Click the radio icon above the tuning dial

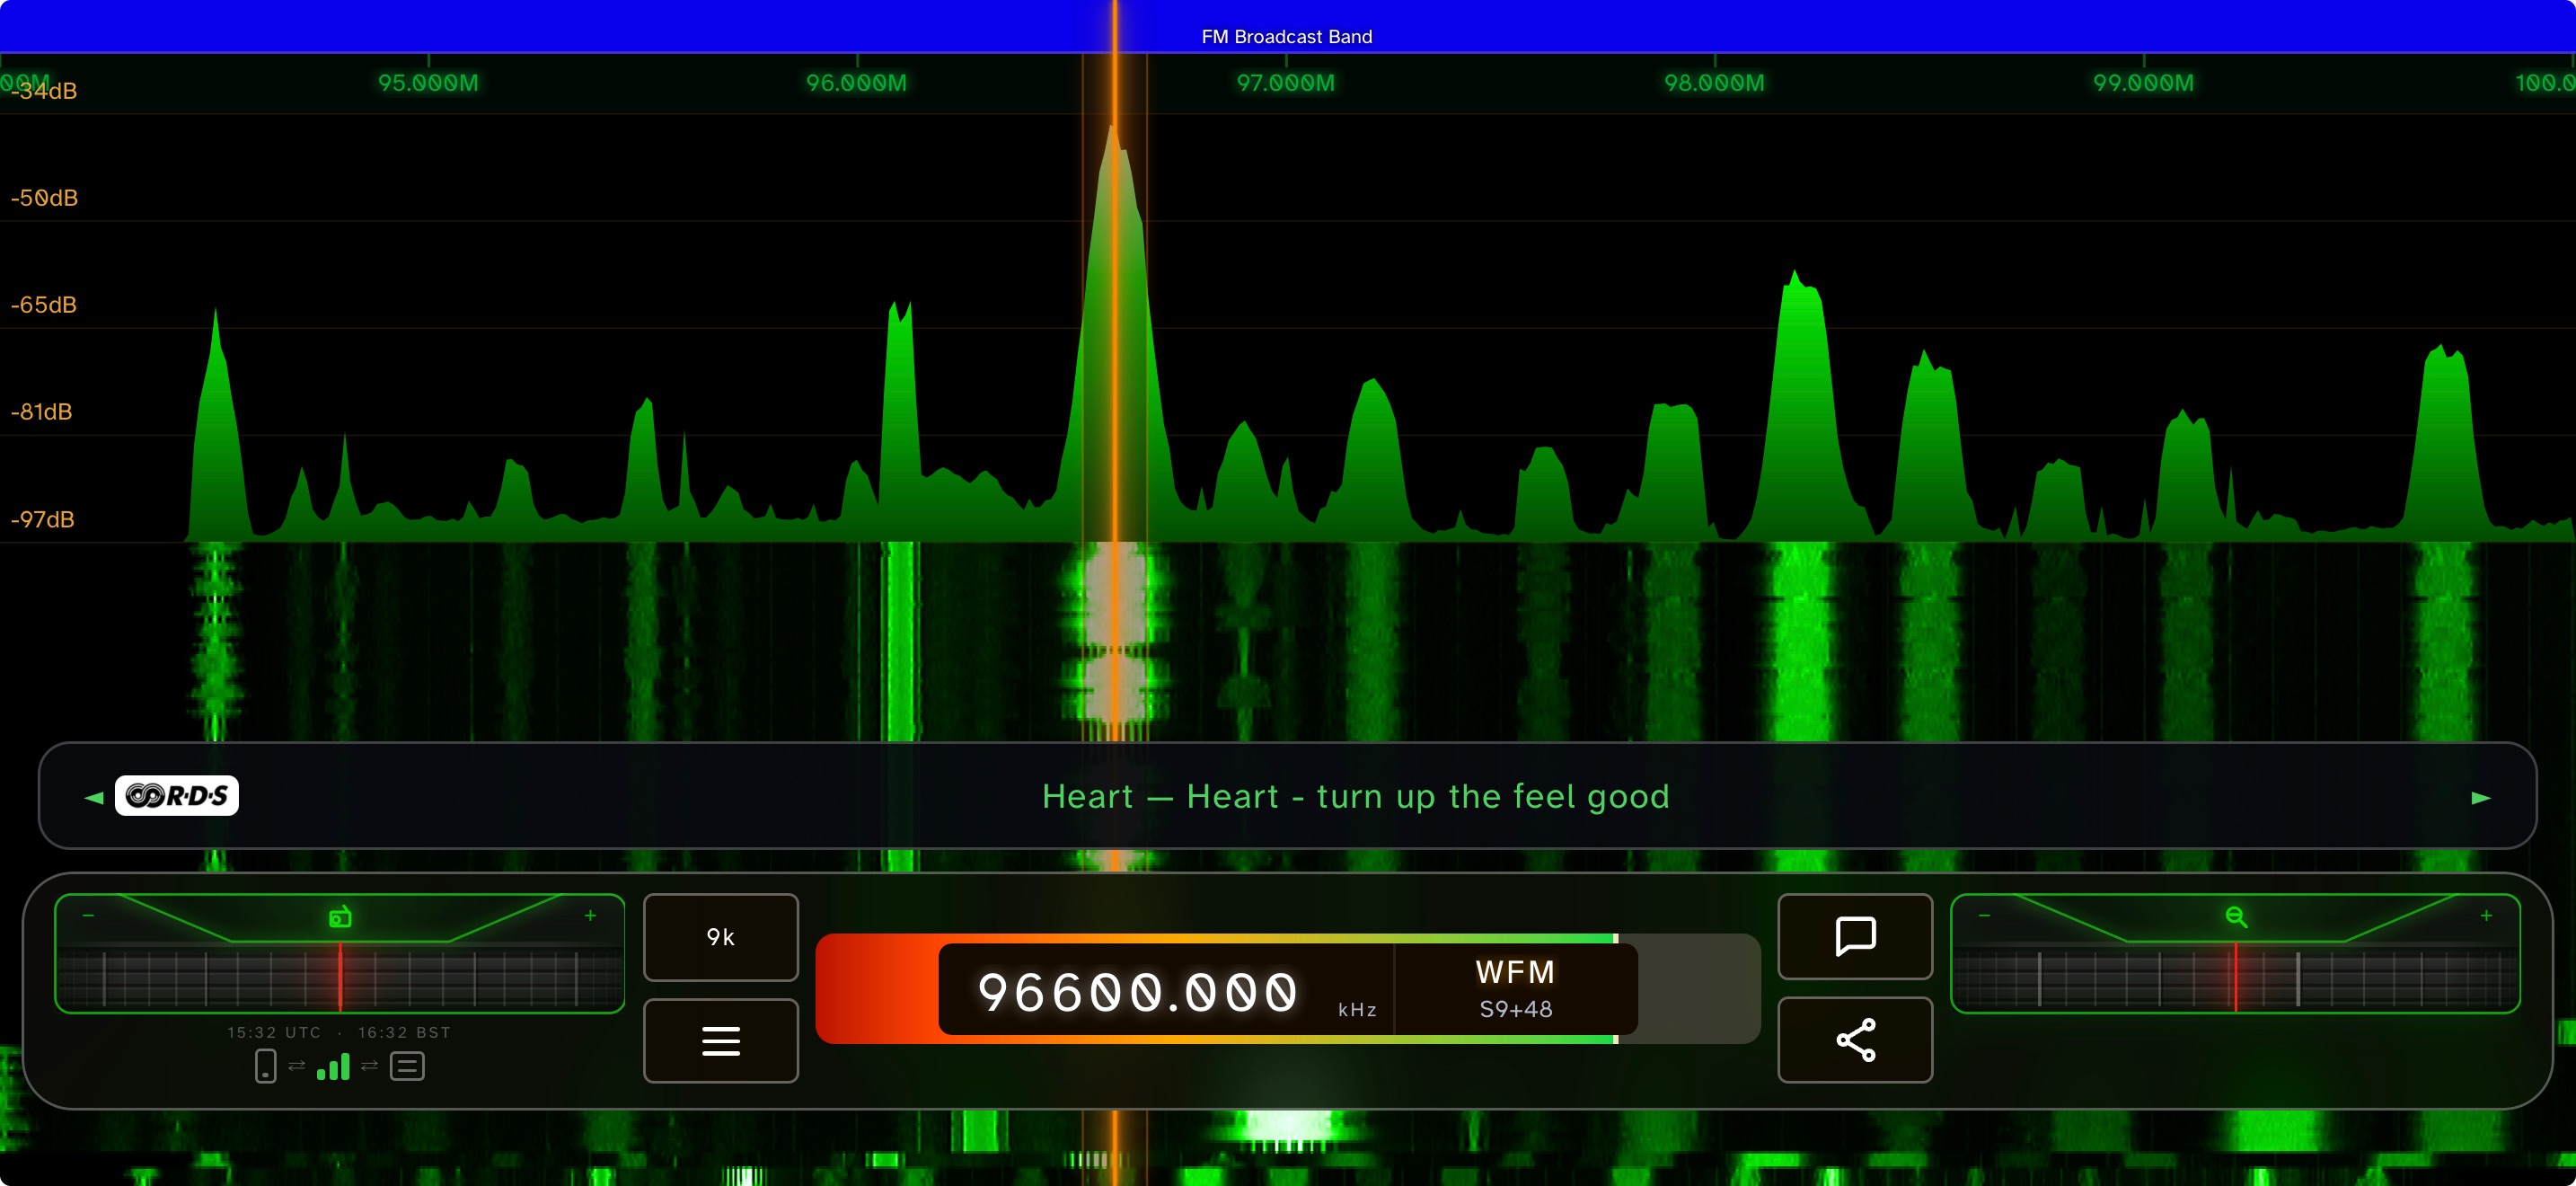coord(340,916)
